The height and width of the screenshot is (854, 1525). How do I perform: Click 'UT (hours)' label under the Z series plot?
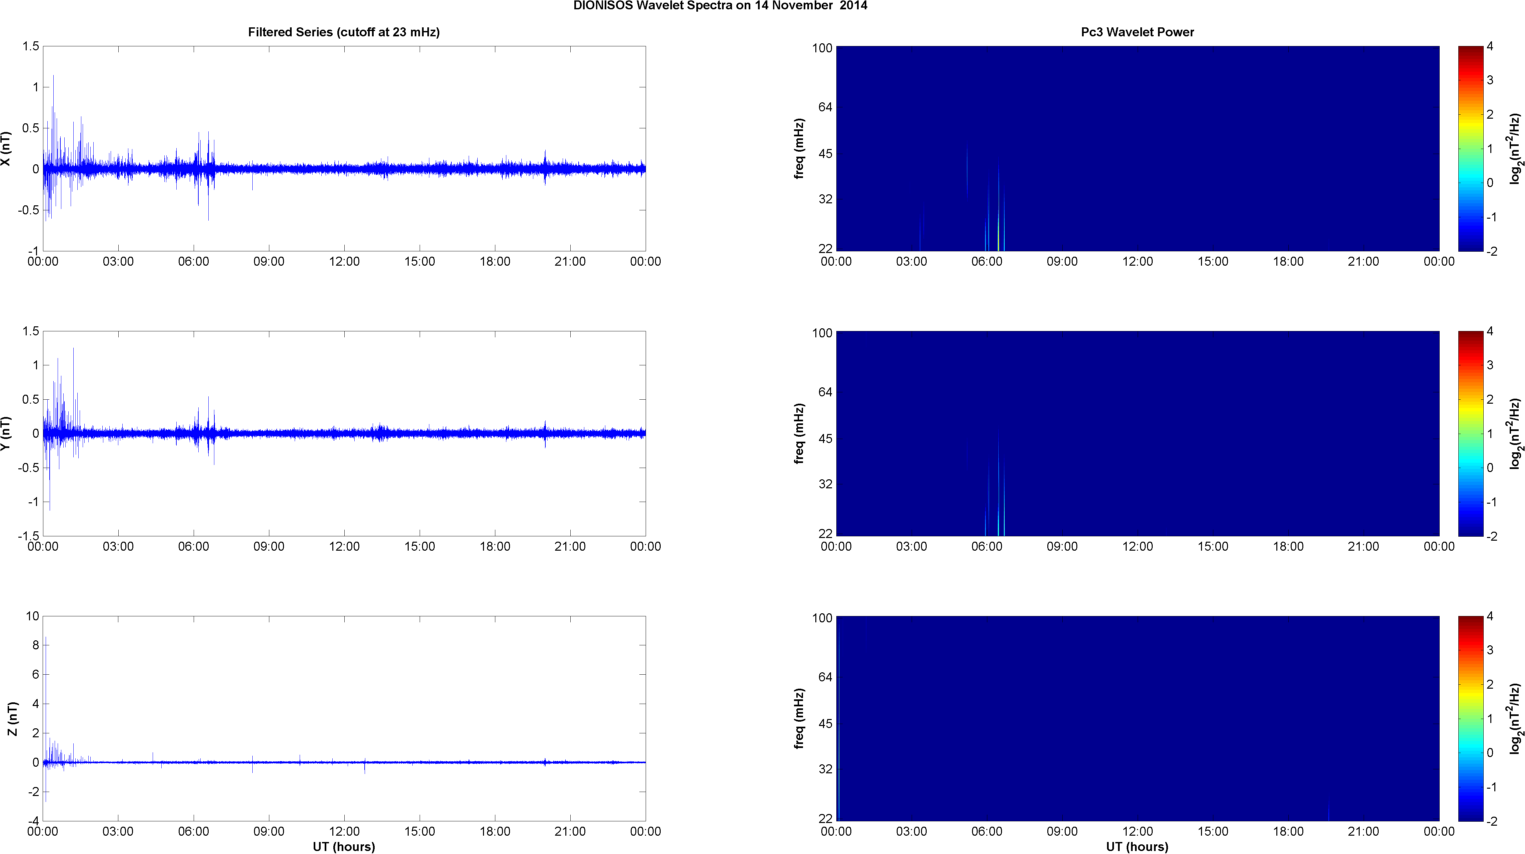click(x=344, y=846)
